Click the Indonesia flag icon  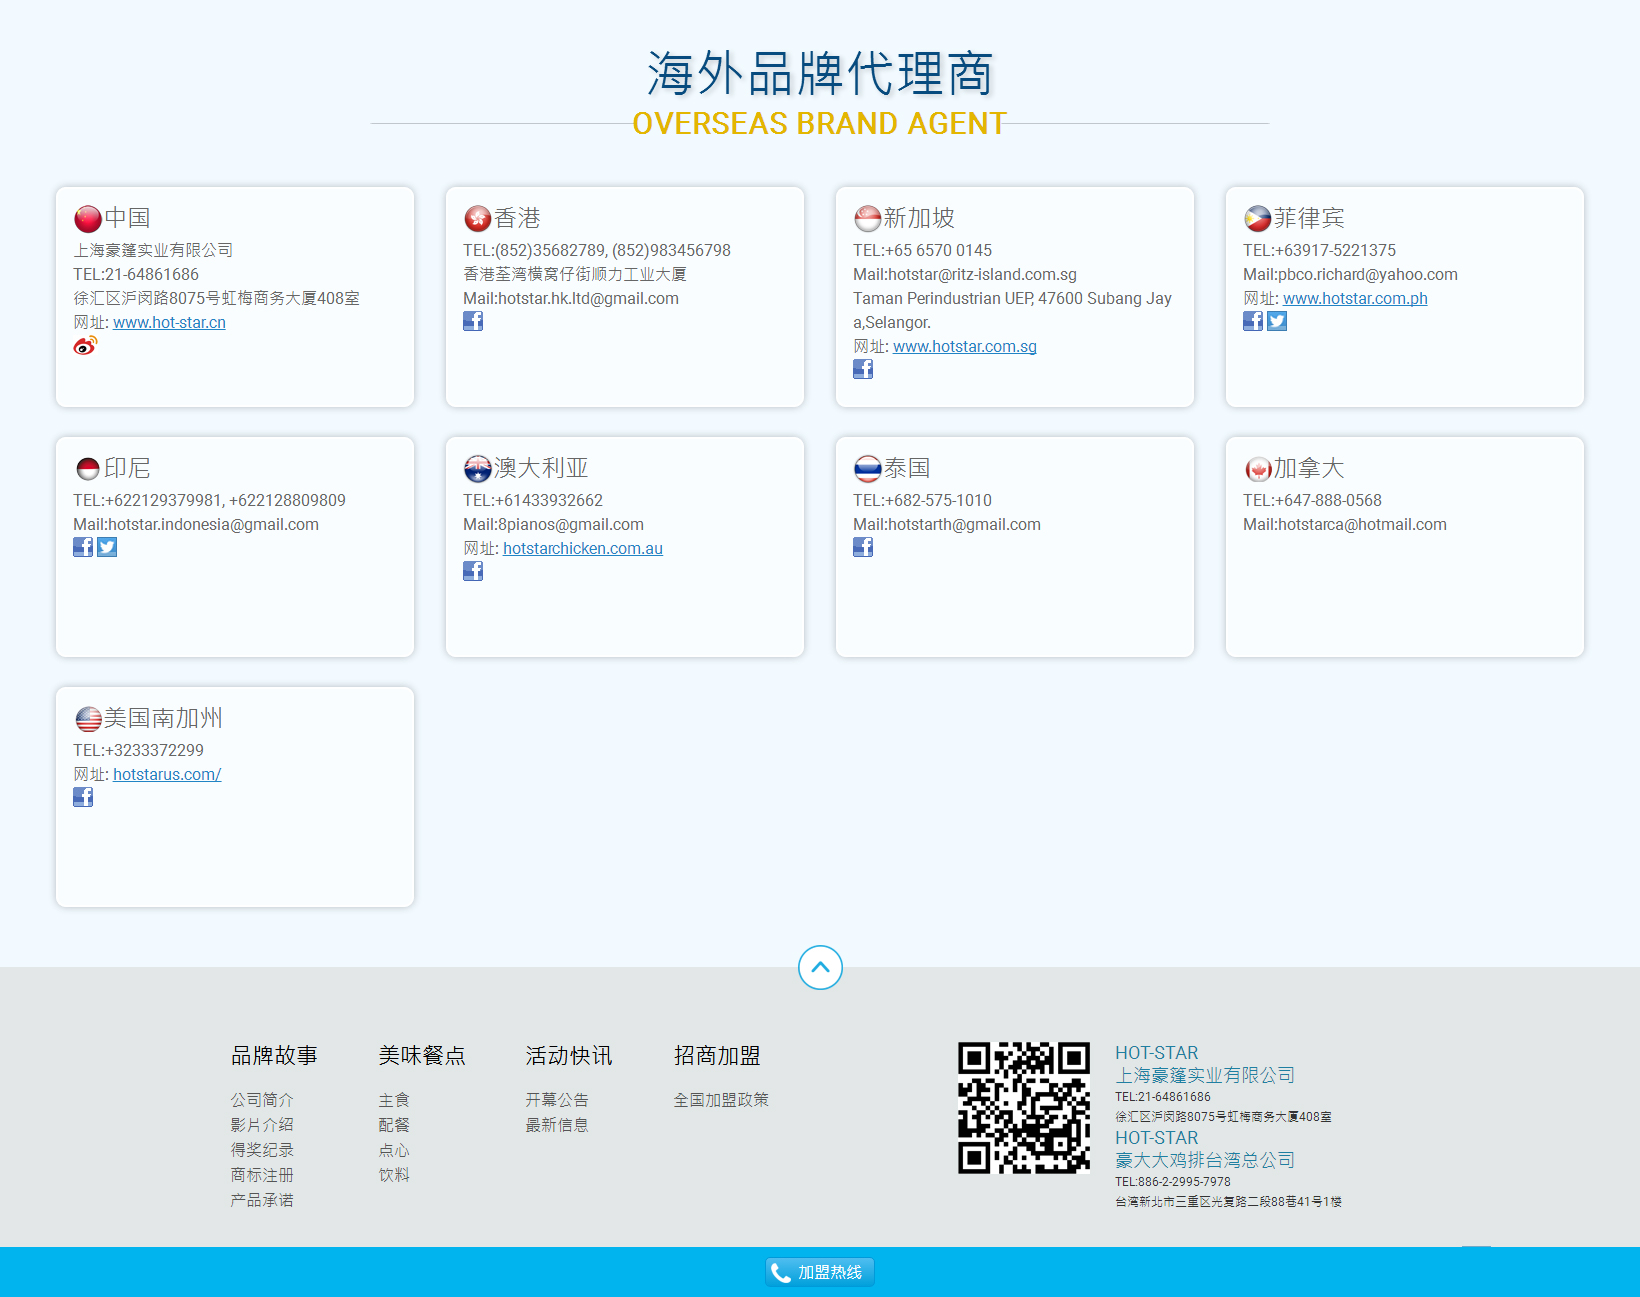[88, 468]
